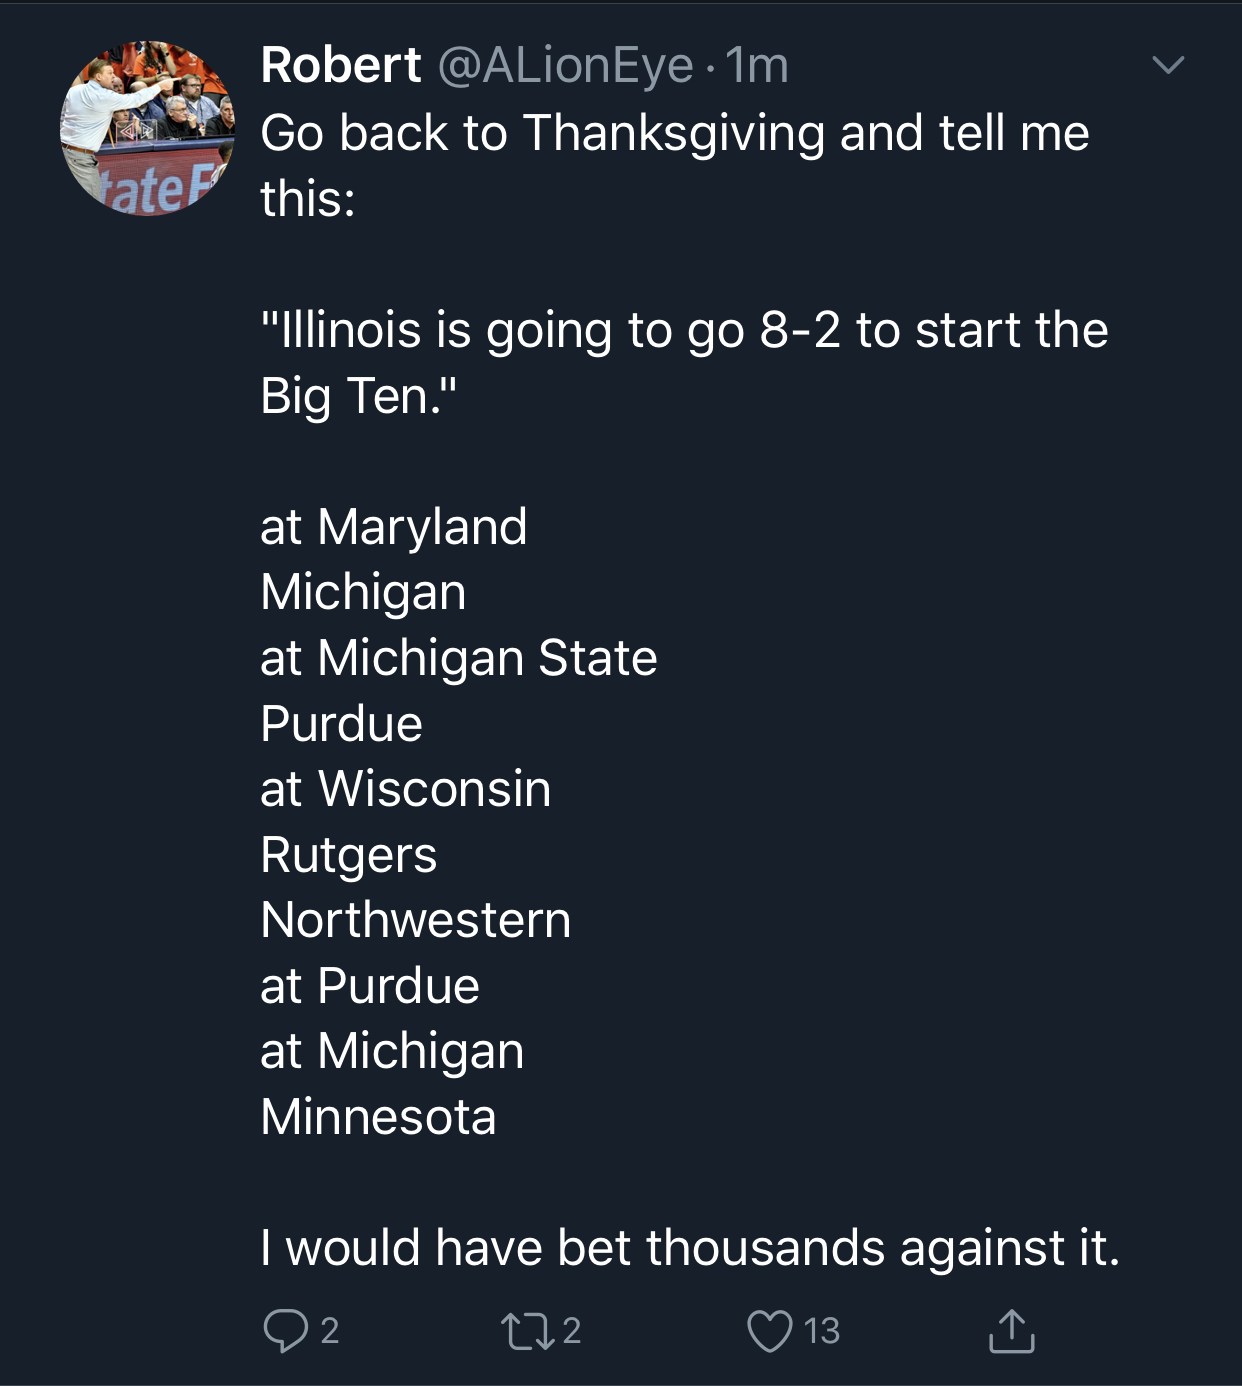Click the reply count of 2
This screenshot has width=1242, height=1386.
[x=330, y=1331]
